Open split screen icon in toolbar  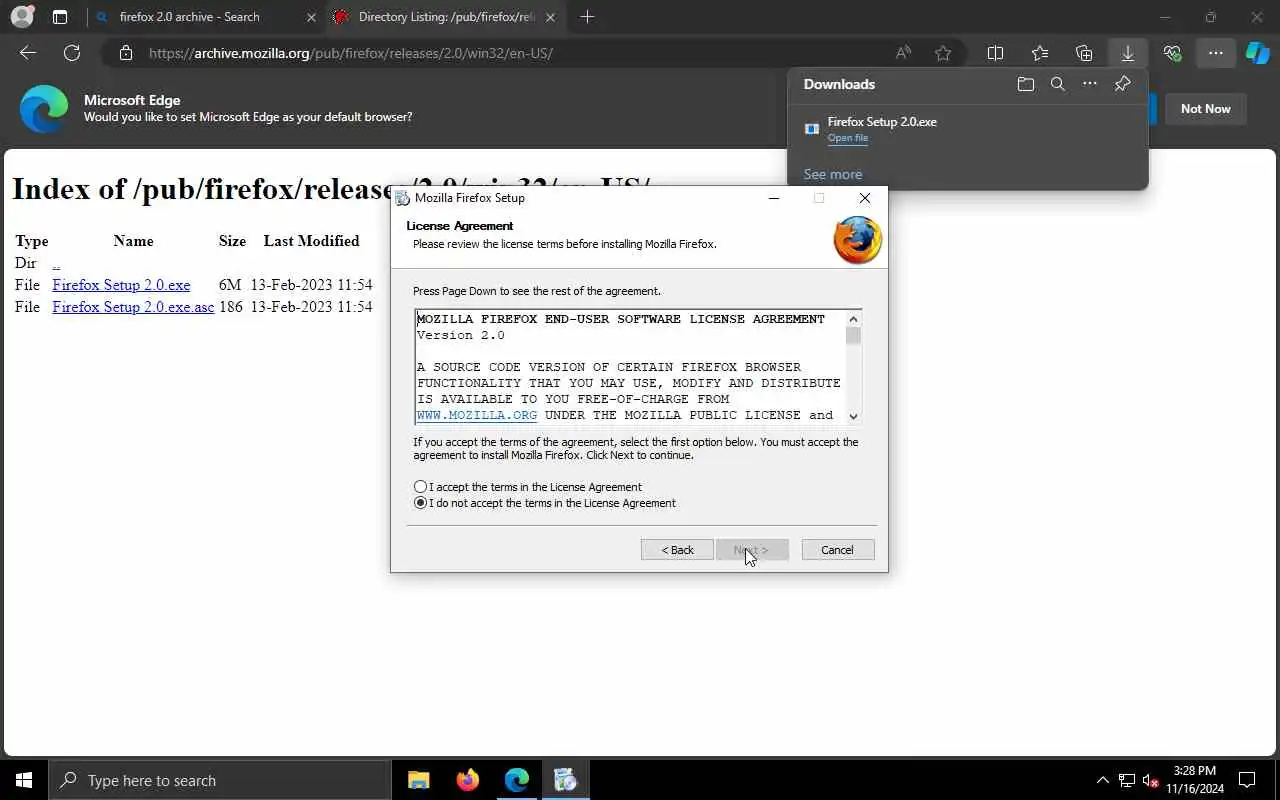point(995,53)
